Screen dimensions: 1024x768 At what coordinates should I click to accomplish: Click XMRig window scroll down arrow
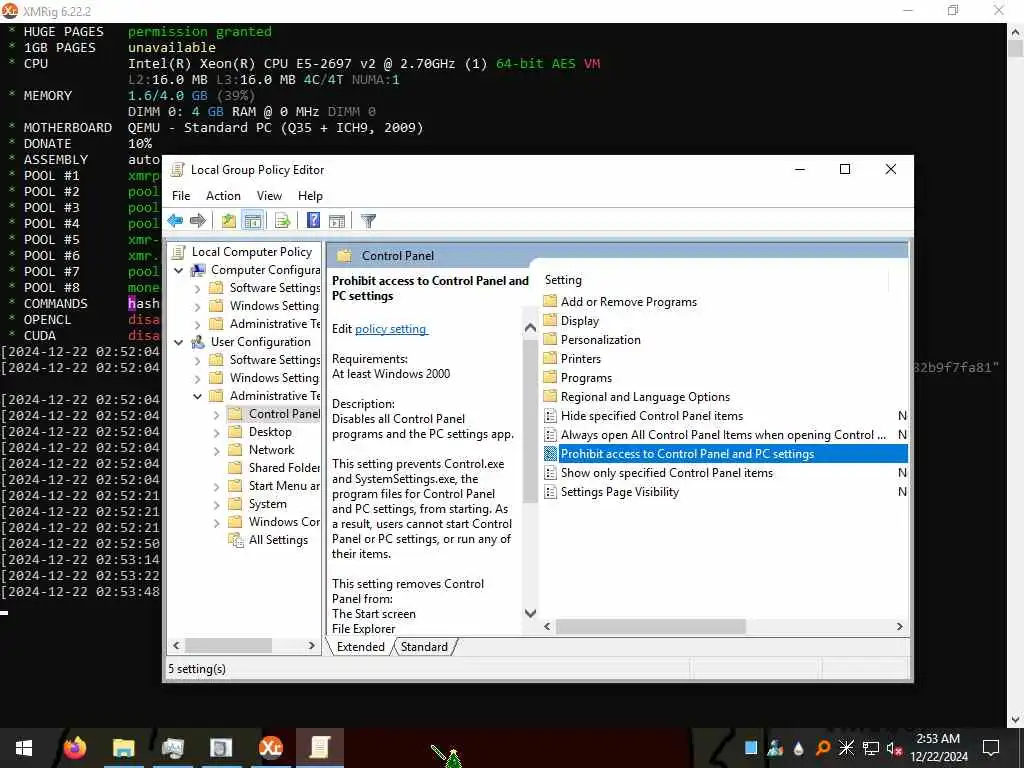(x=1015, y=720)
